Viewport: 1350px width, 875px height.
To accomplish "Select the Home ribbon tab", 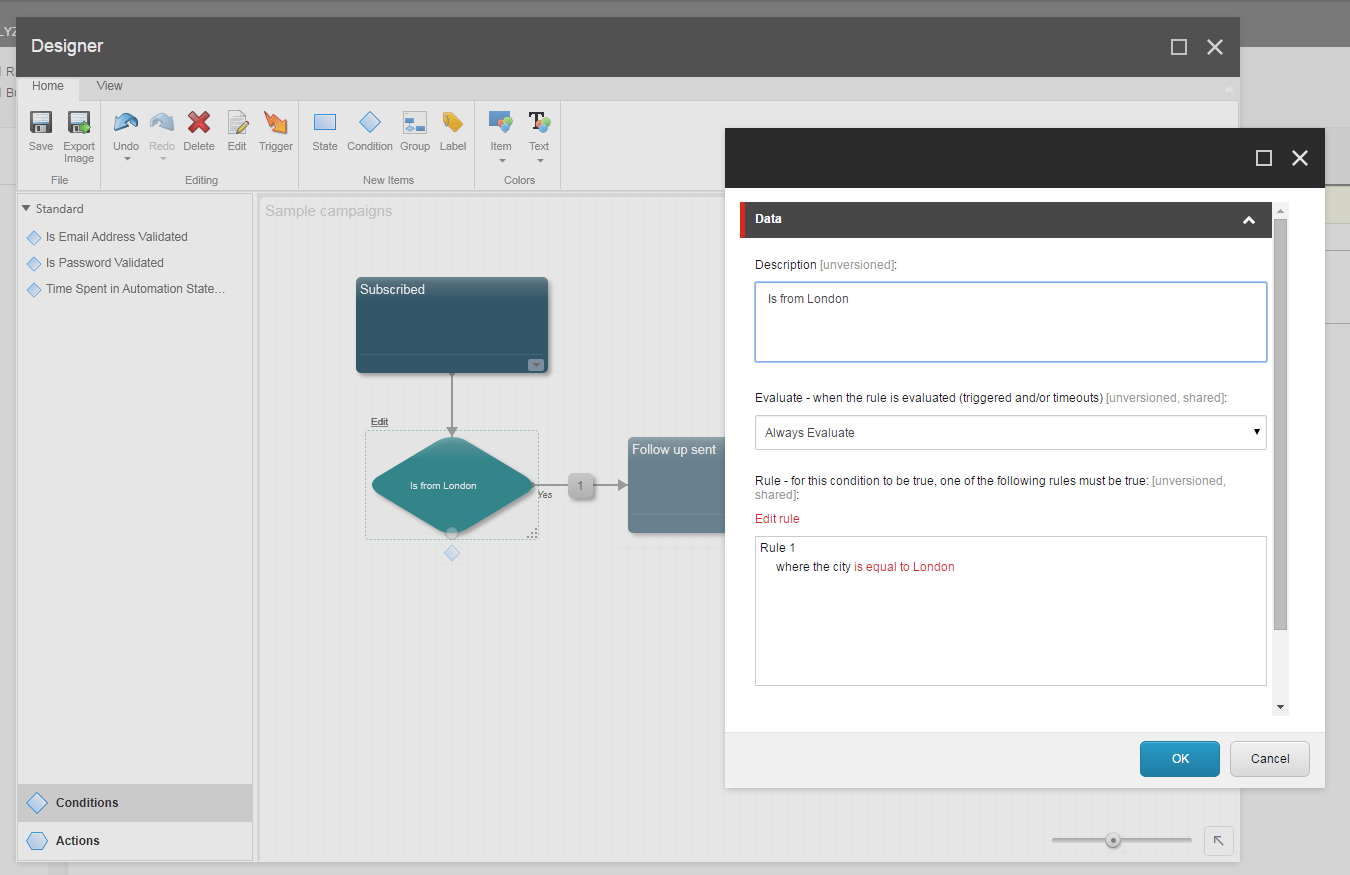I will (x=47, y=86).
